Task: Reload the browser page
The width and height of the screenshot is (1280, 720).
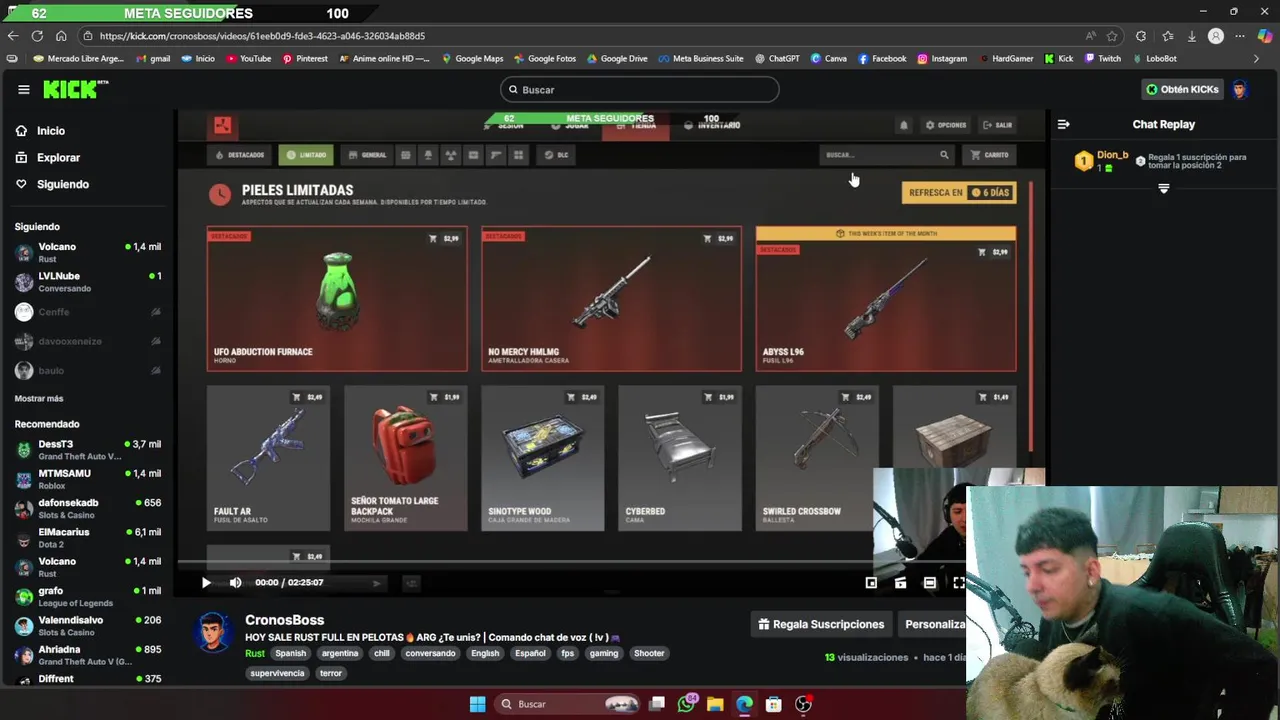Action: [37, 36]
